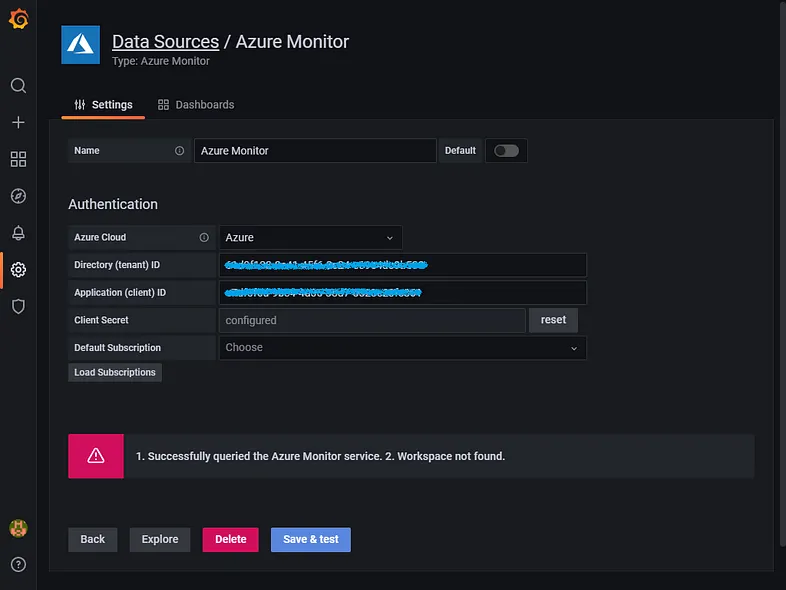Click the Load Subscriptions button
This screenshot has width=786, height=590.
[115, 372]
